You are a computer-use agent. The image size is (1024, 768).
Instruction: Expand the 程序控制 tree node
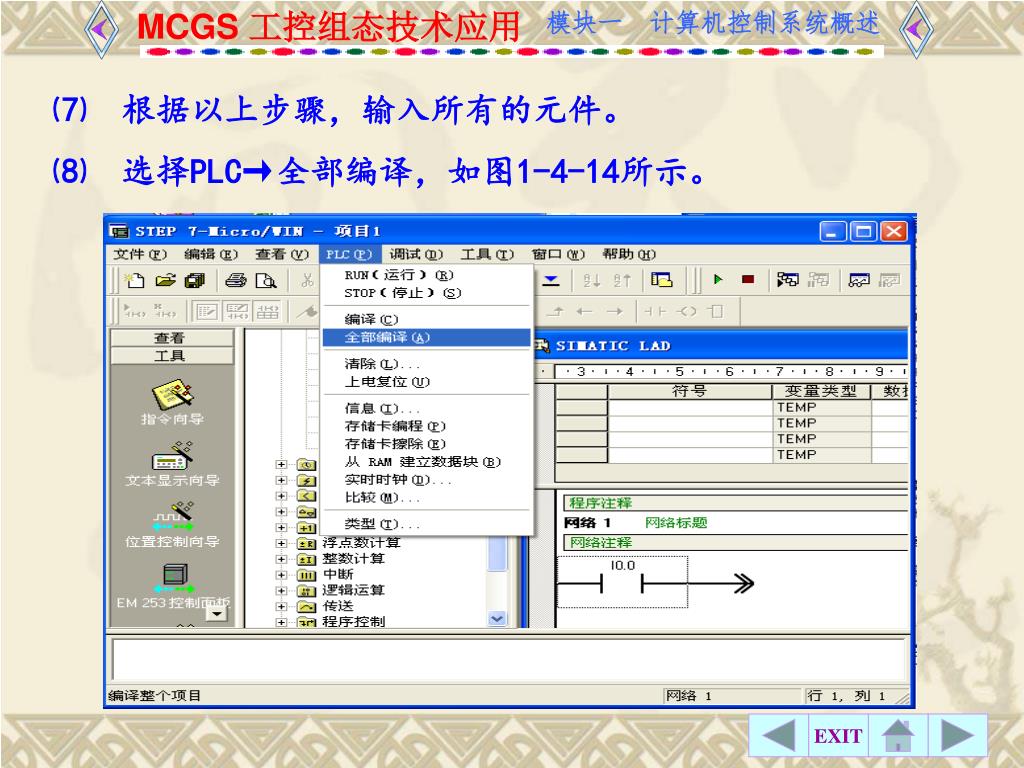tap(281, 622)
